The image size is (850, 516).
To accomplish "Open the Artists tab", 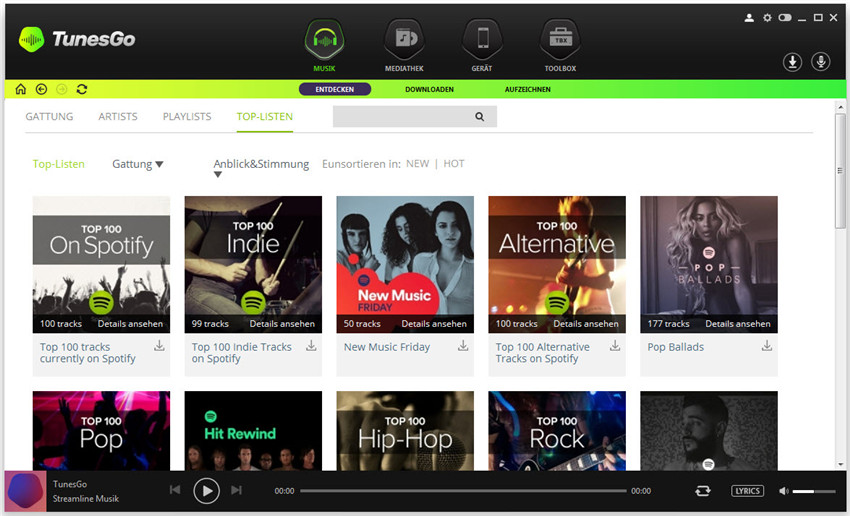I will 118,117.
